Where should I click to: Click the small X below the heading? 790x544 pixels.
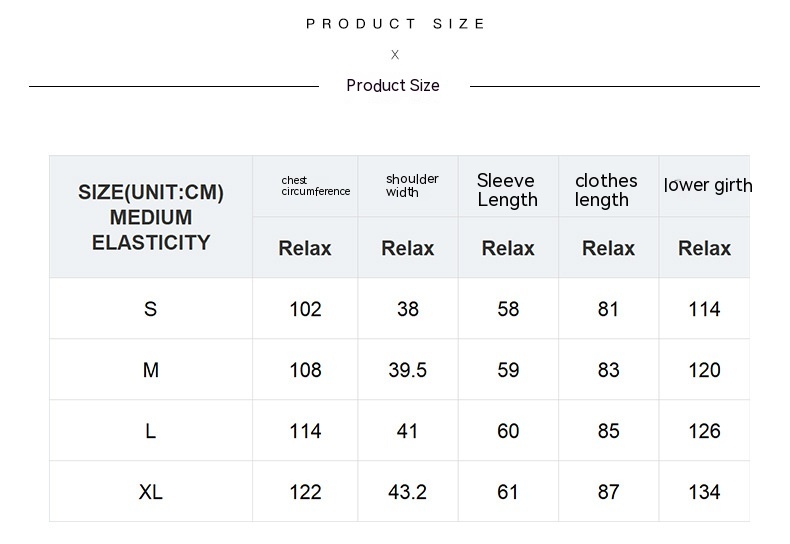coord(395,55)
